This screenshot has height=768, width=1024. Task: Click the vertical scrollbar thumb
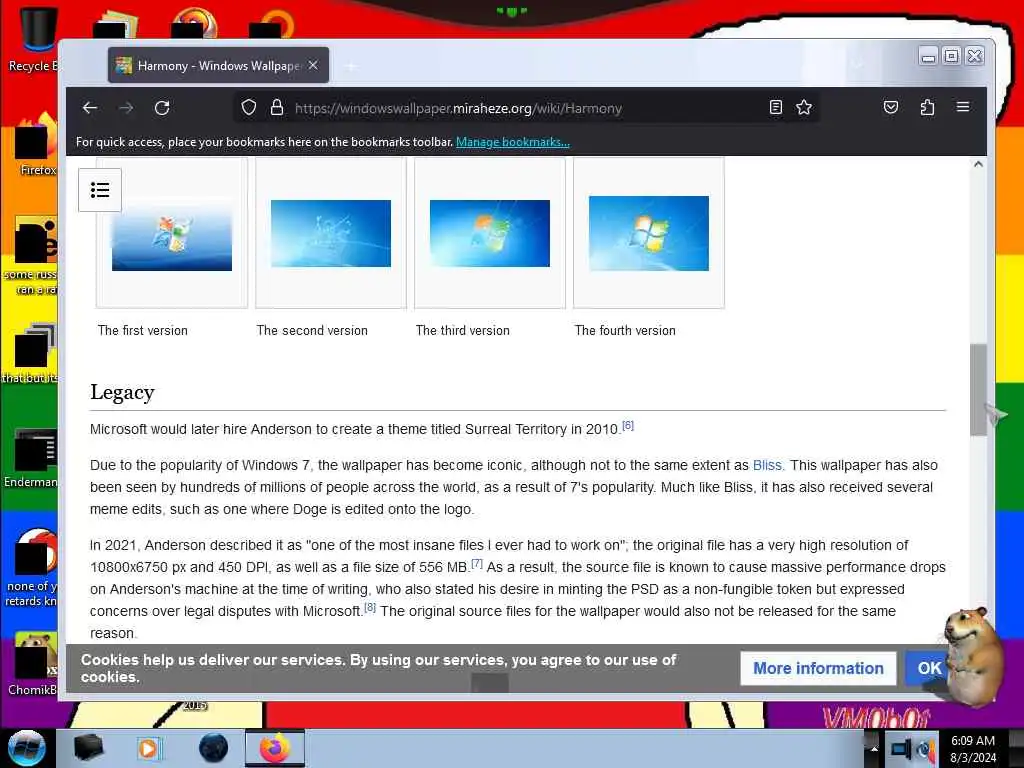tap(978, 389)
